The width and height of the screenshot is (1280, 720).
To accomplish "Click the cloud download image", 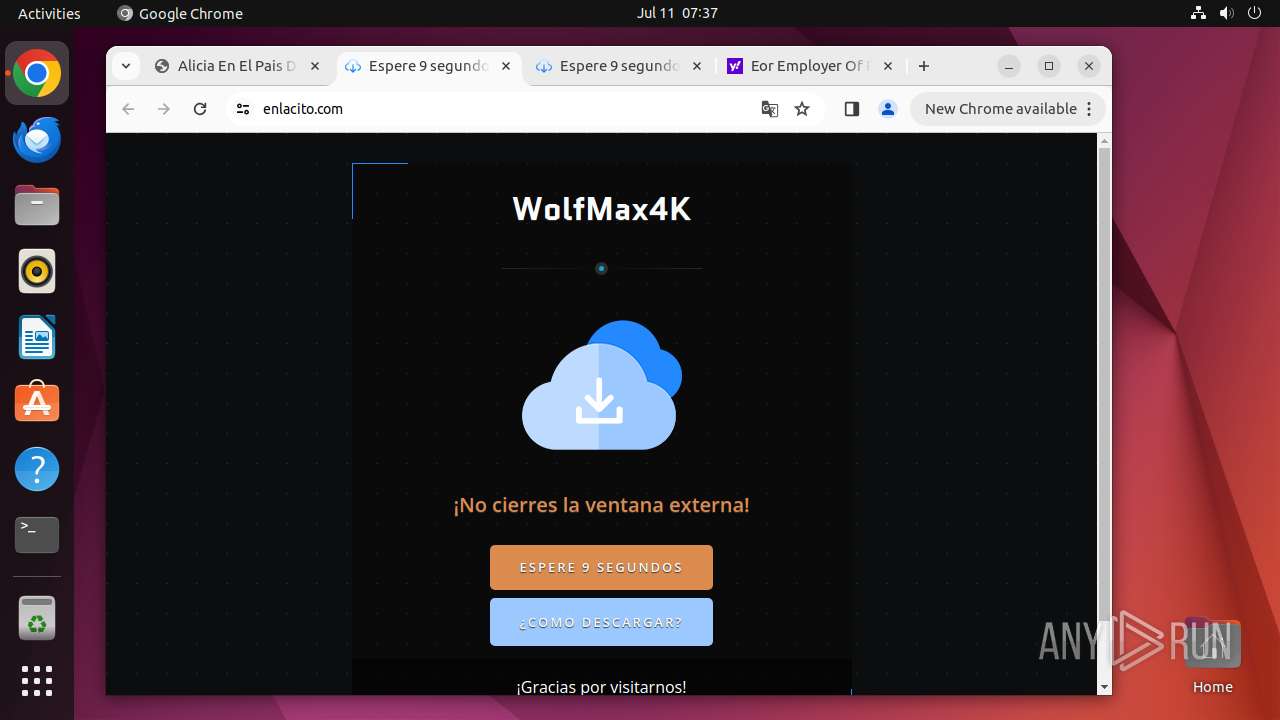I will click(x=601, y=385).
